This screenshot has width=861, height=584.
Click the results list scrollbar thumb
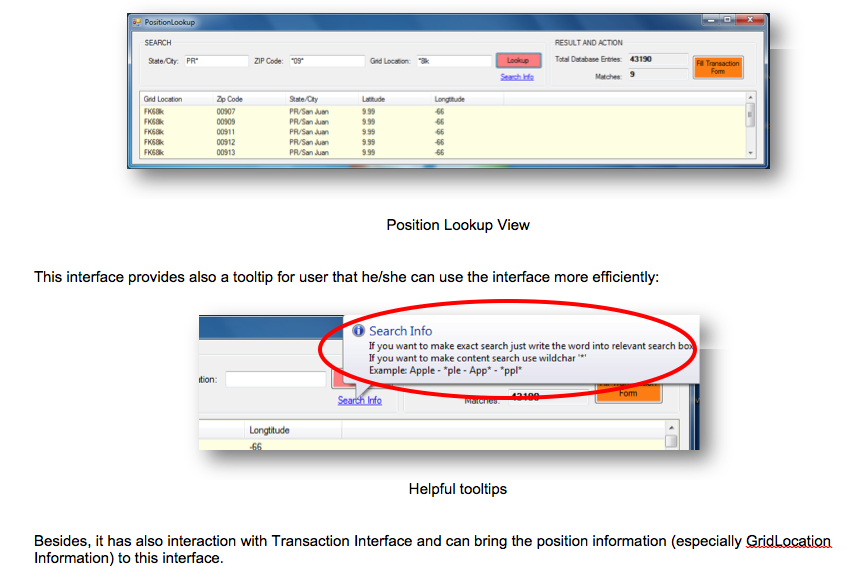click(x=750, y=114)
